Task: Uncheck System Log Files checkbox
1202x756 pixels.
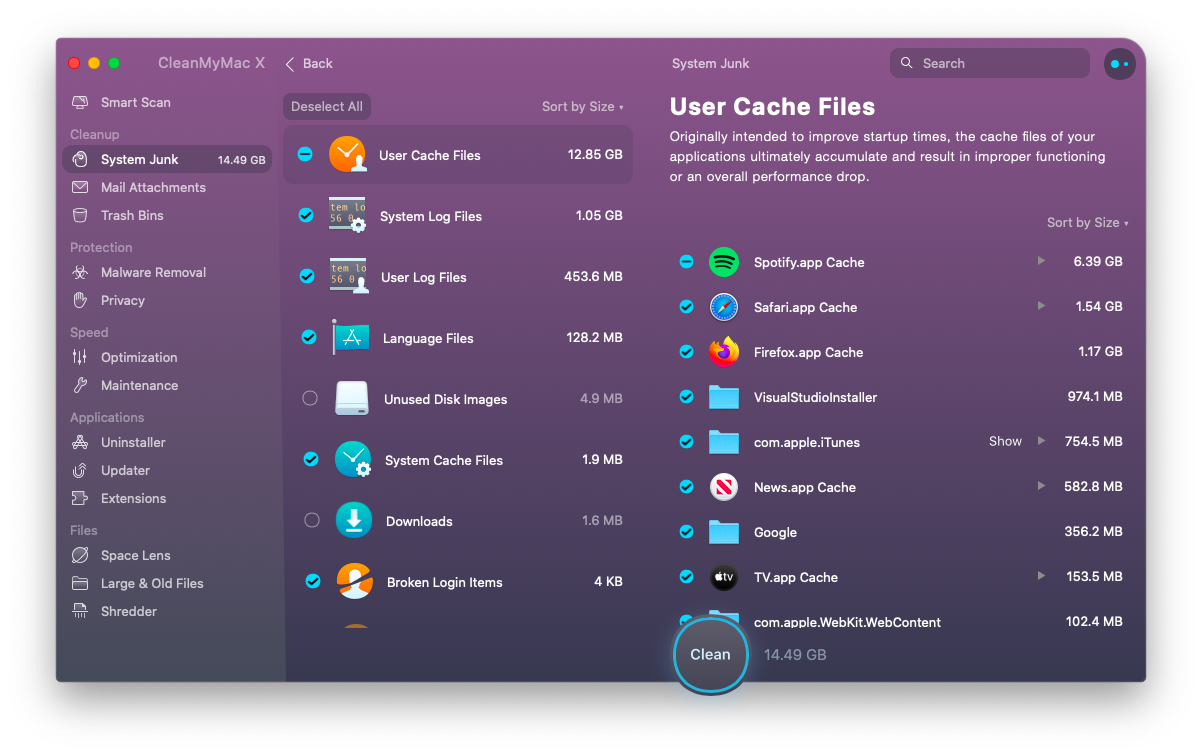Action: (306, 215)
